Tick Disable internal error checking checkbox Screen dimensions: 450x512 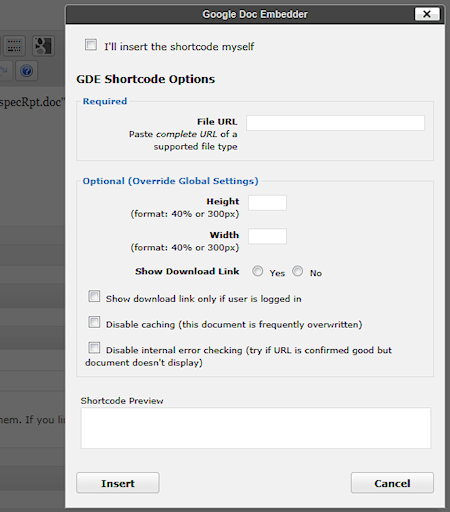pos(94,348)
